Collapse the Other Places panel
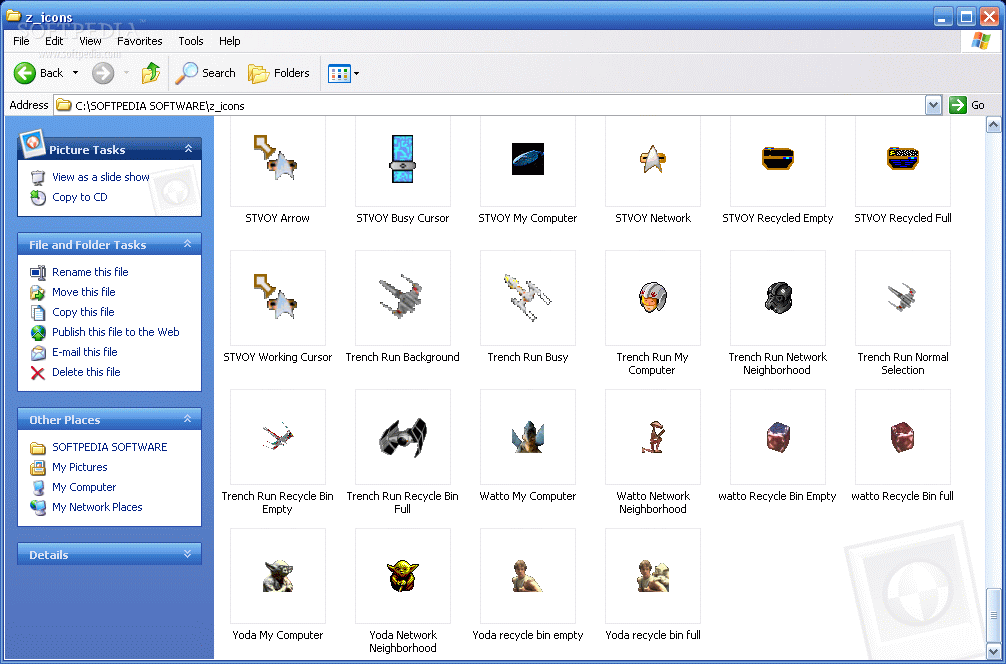The height and width of the screenshot is (664, 1006). [188, 419]
